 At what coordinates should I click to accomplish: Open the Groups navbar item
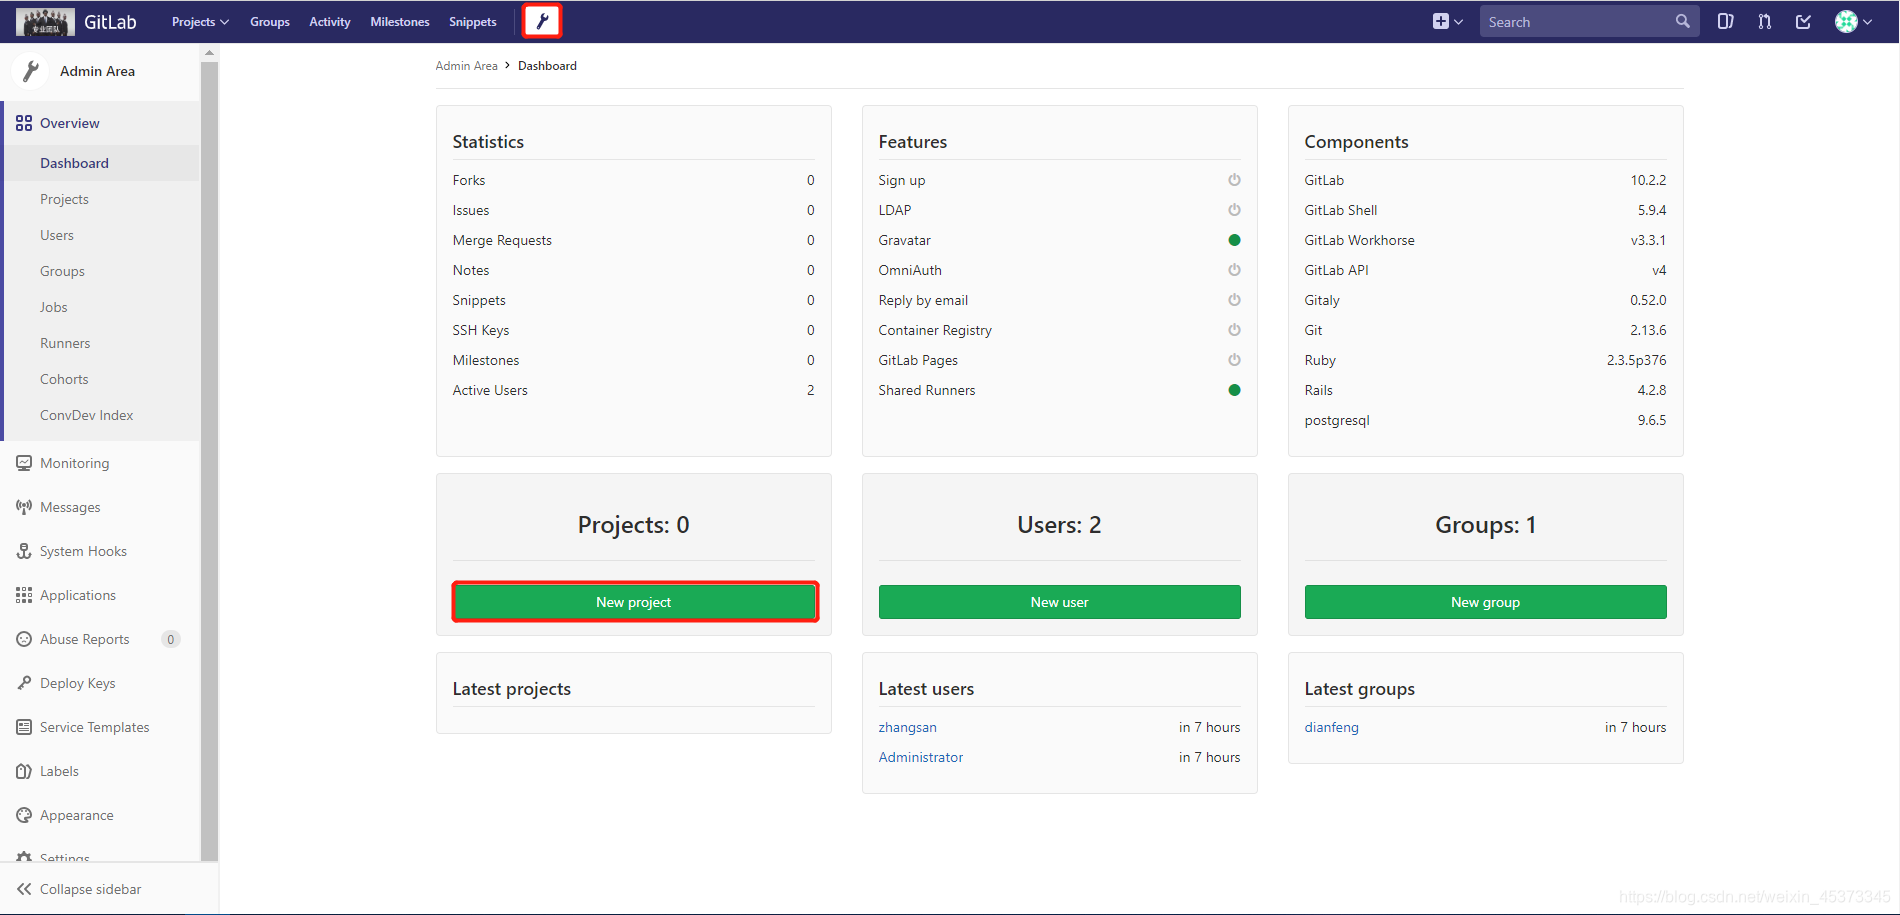coord(270,22)
